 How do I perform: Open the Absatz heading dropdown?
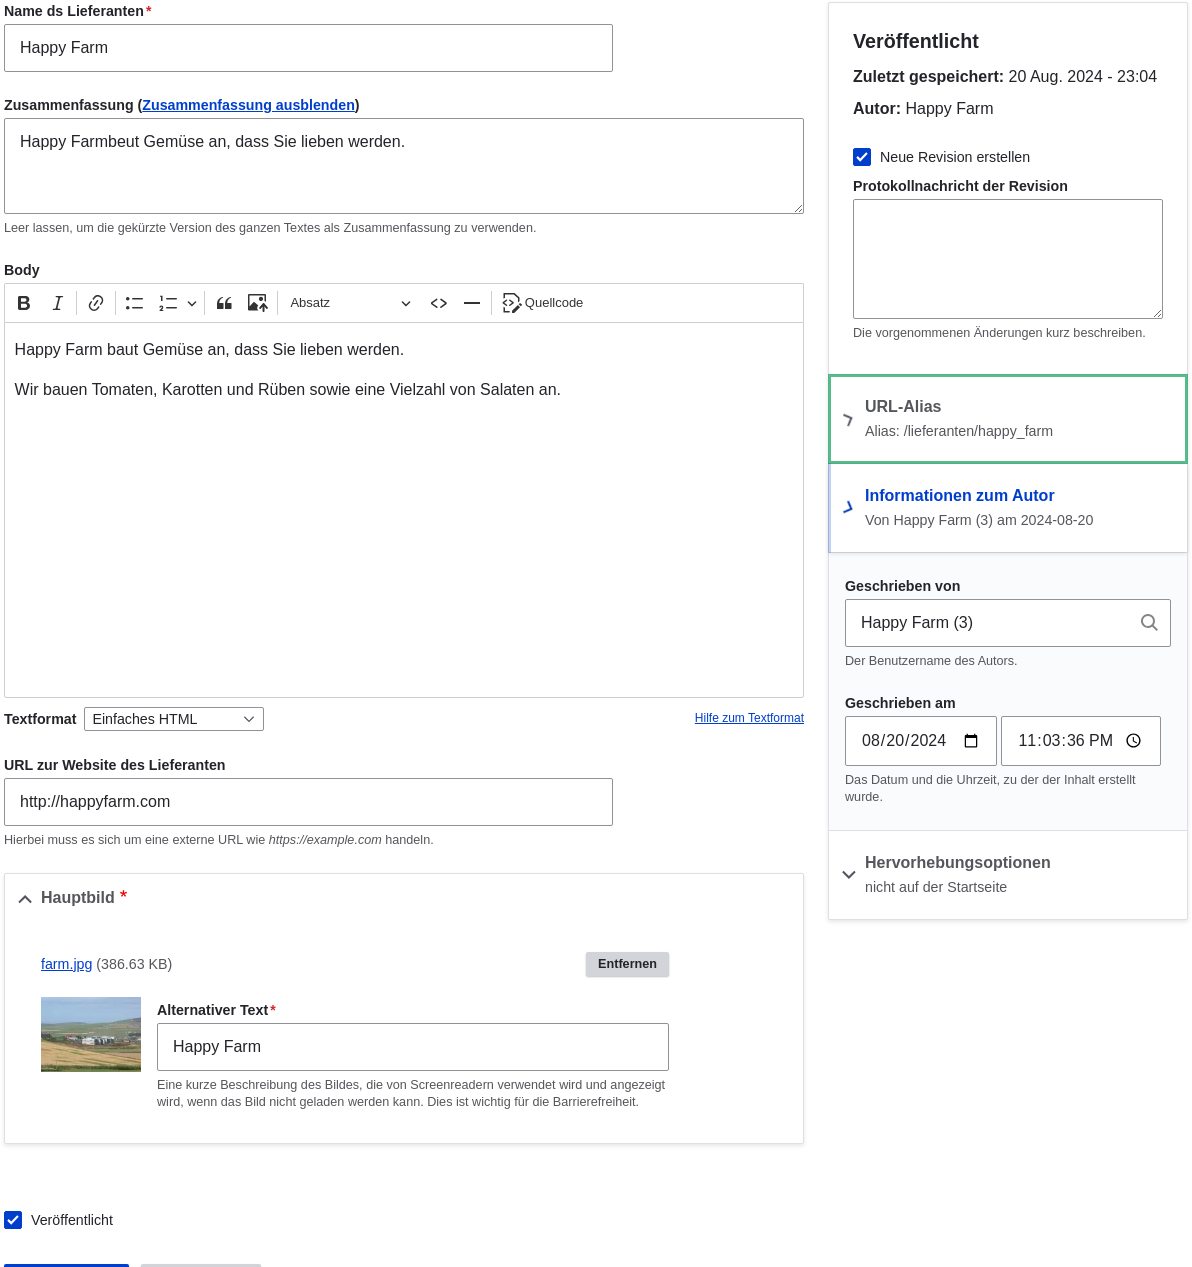click(x=350, y=303)
